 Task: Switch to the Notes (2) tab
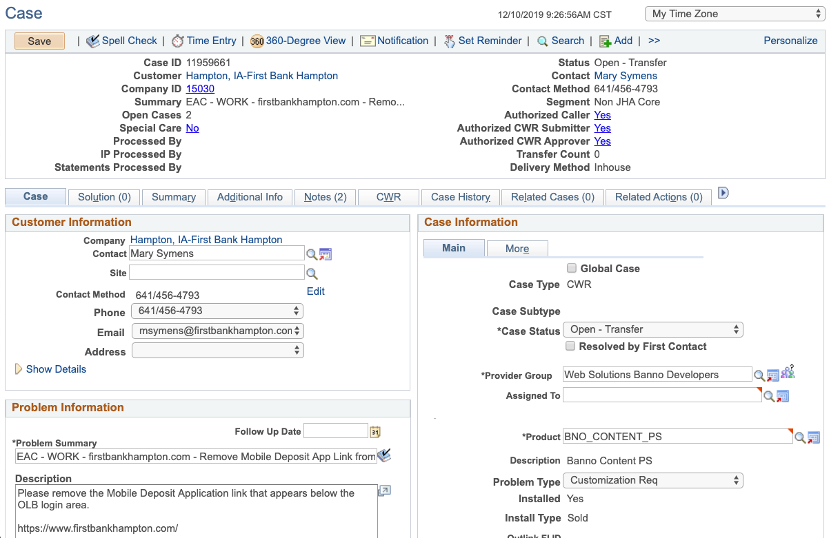(x=325, y=197)
